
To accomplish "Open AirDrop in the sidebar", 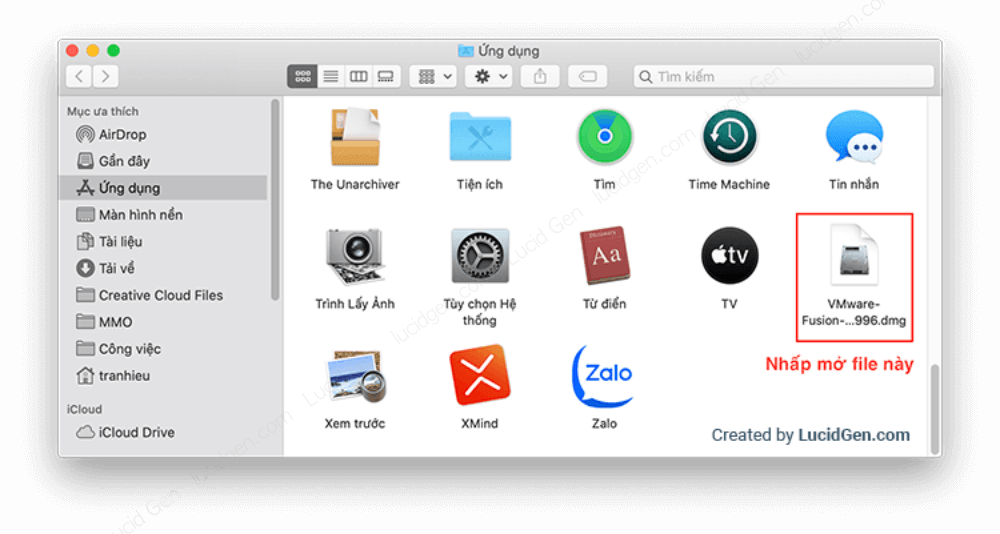I will pos(163,135).
